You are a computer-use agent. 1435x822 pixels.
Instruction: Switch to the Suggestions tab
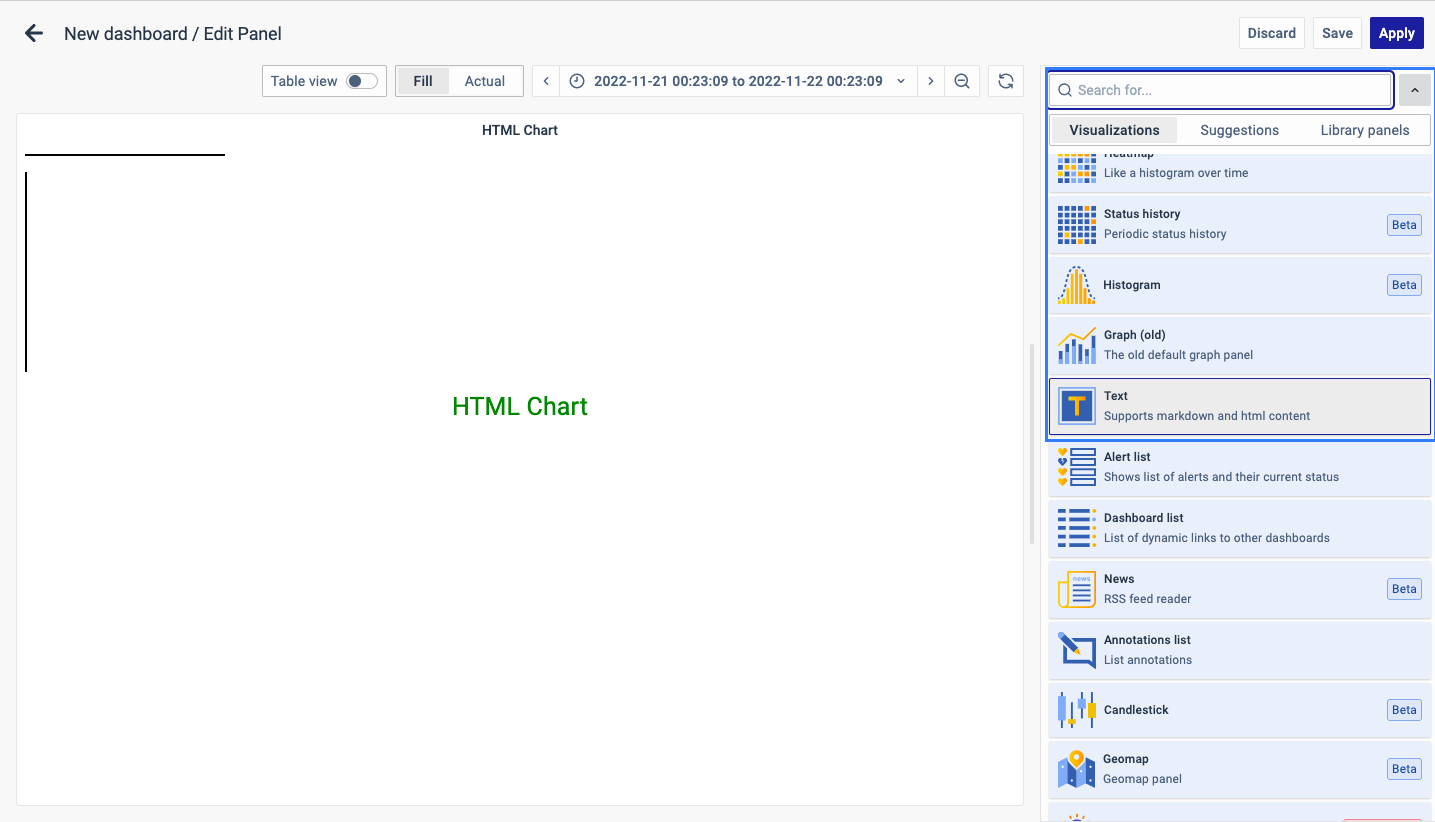coord(1239,130)
